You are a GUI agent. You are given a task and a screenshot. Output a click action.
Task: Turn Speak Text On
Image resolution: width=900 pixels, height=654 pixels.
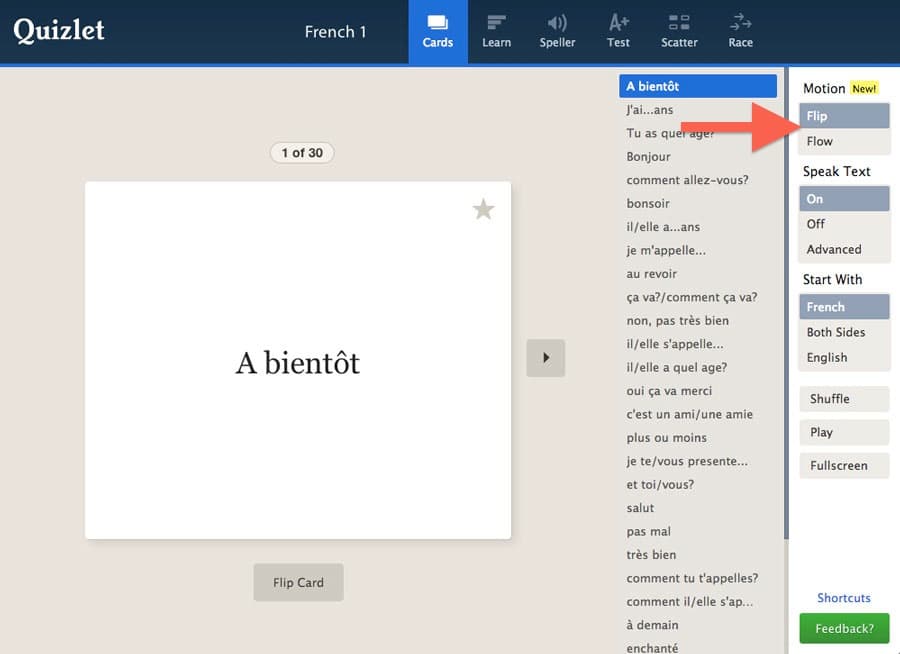pyautogui.click(x=844, y=199)
